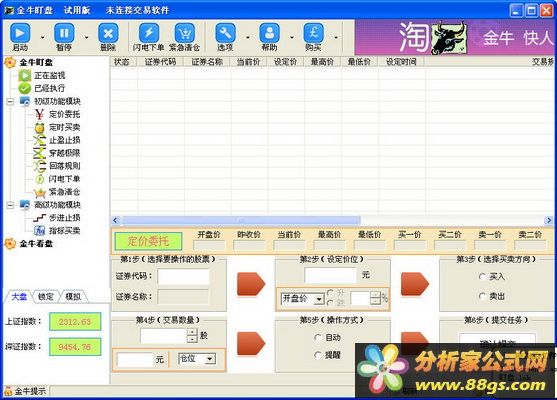This screenshot has height=400, width=557.
Task: Click the 启动 start toolbar icon
Action: 20,33
